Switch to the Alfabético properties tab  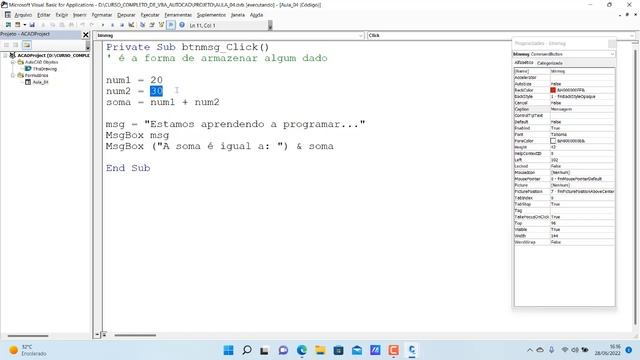(x=524, y=63)
